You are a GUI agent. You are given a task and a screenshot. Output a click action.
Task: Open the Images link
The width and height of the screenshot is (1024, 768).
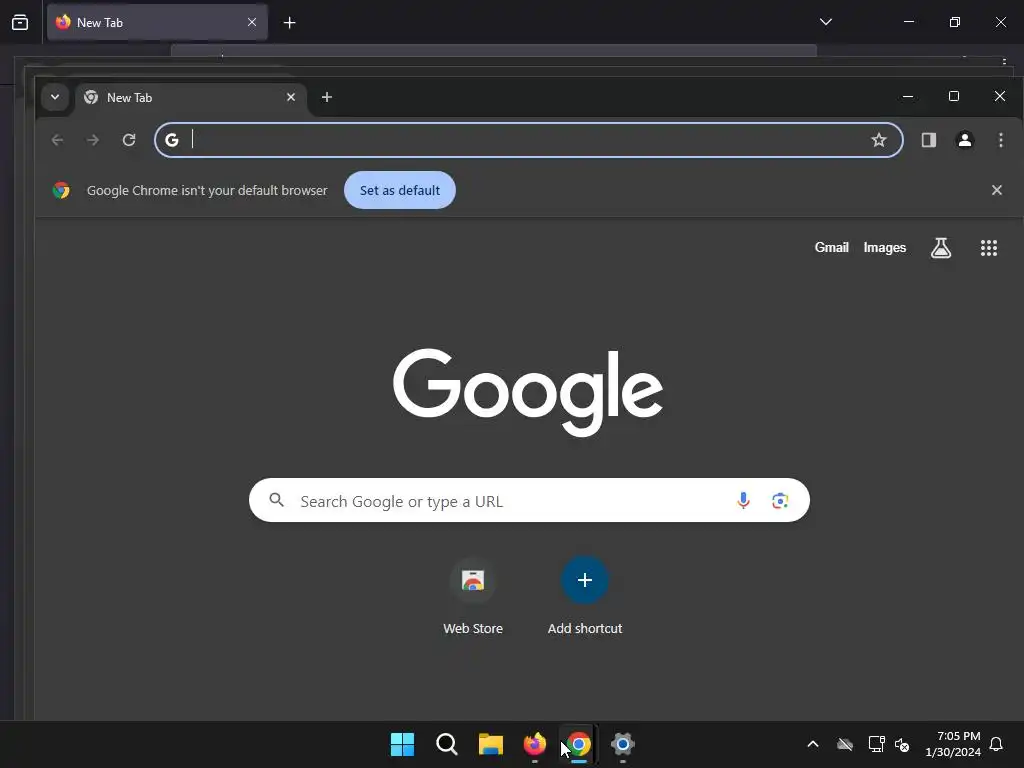coord(884,248)
